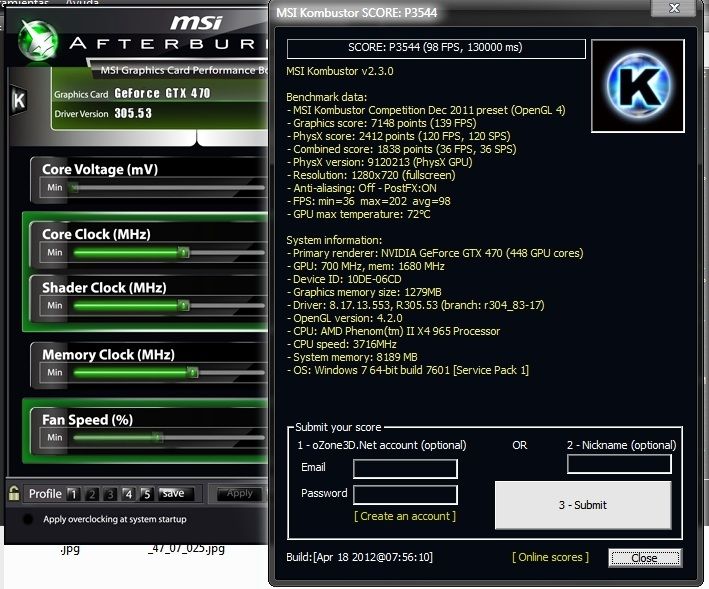Select Afterburner profile slot 3
Viewport: 709px width, 589px height.
click(x=110, y=494)
